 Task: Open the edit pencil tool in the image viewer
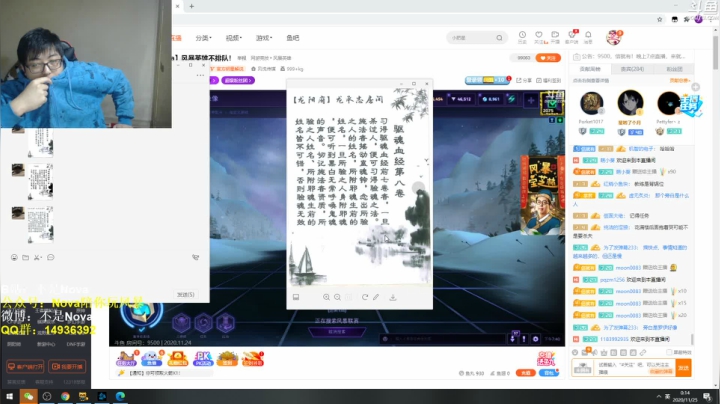pos(376,297)
